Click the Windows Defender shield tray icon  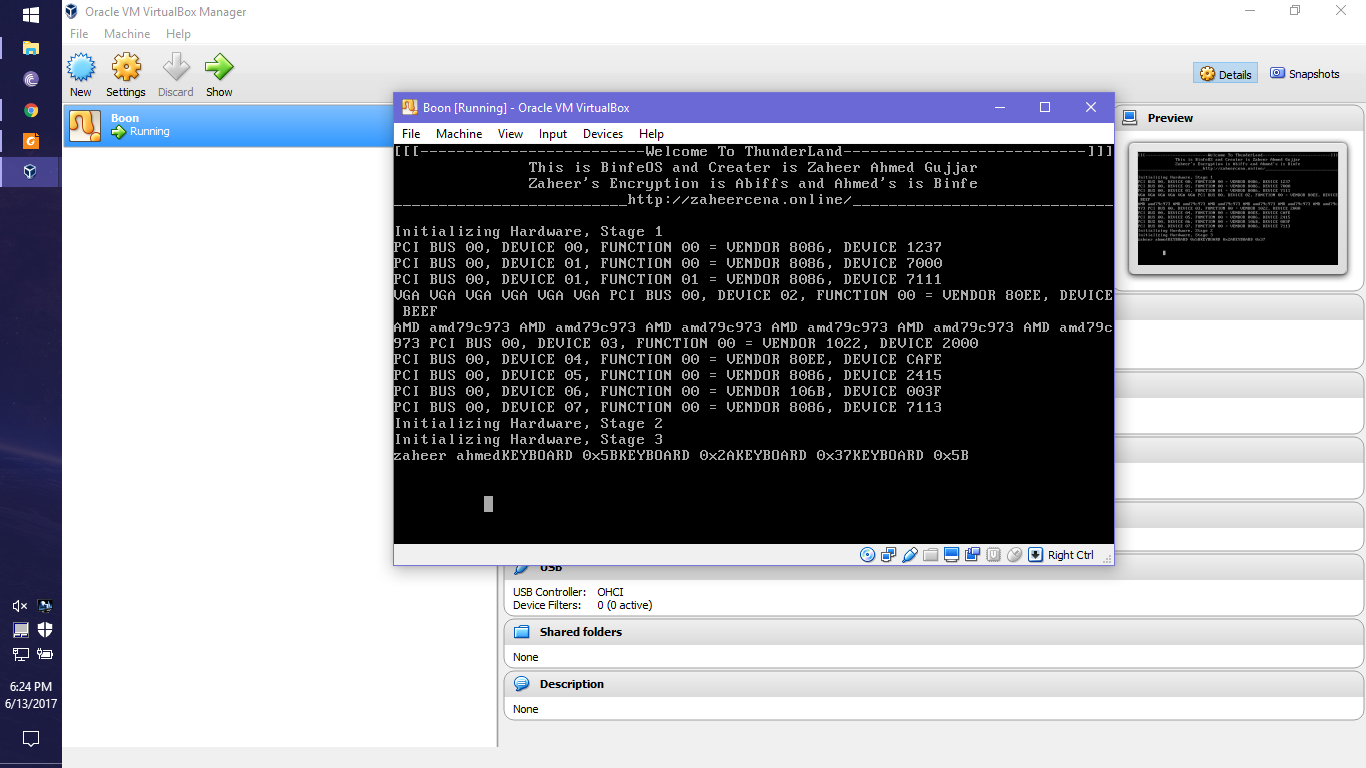pos(45,630)
